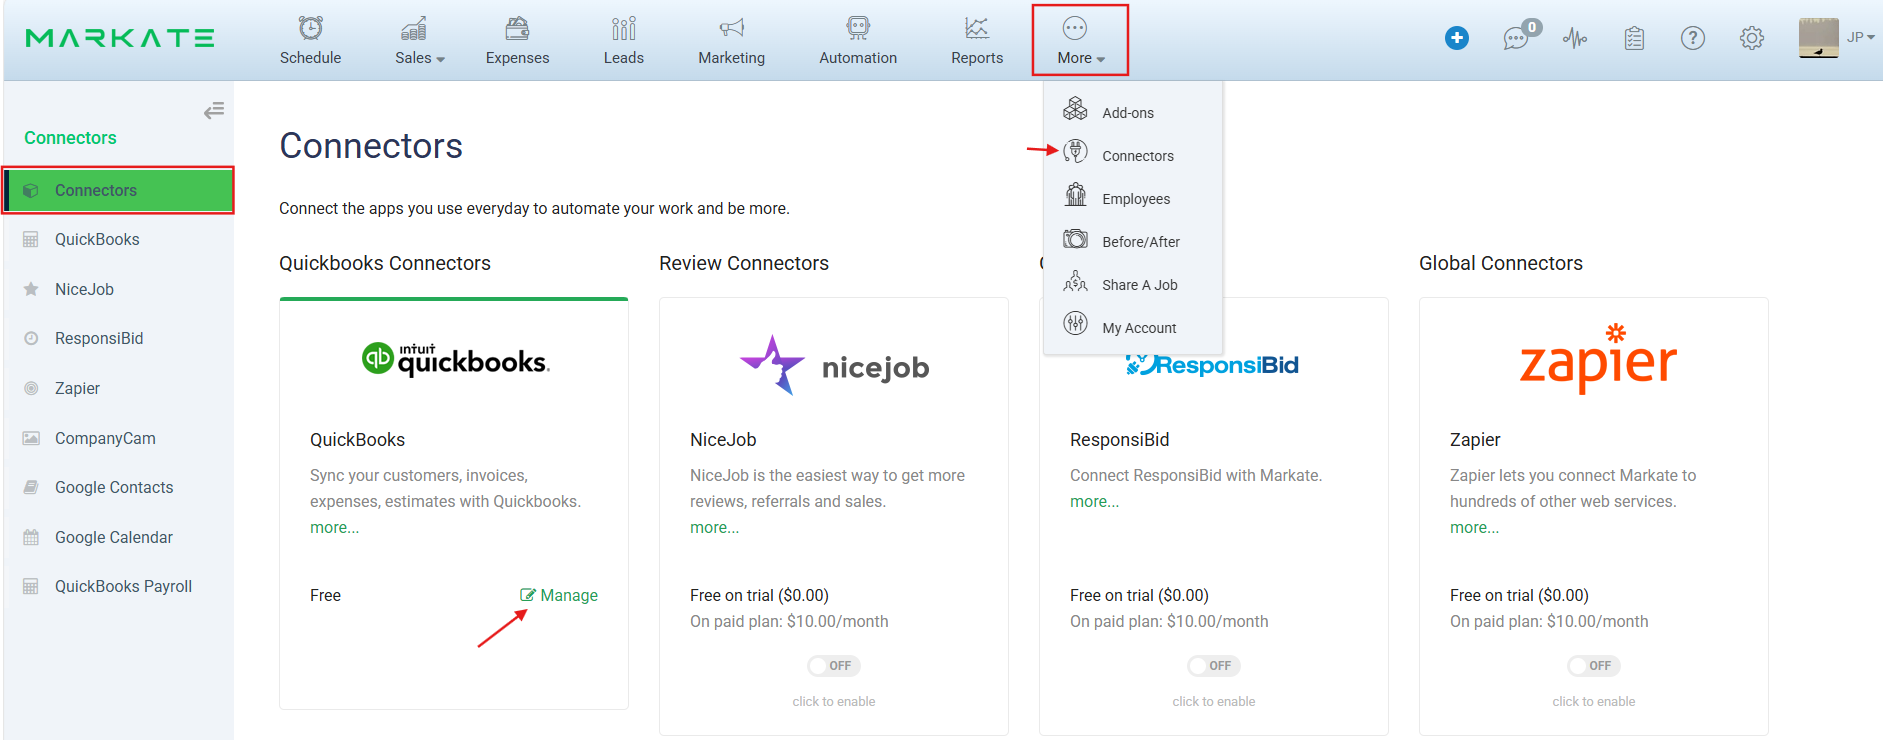1883x740 pixels.
Task: Collapse the sidebar with arrow icon
Action: (x=214, y=110)
